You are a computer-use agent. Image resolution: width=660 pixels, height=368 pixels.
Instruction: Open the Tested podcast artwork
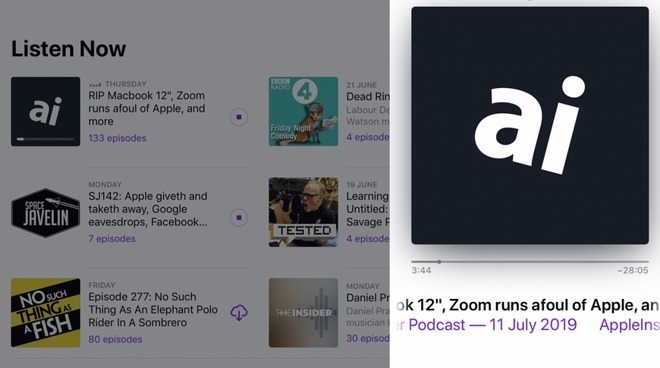(303, 212)
